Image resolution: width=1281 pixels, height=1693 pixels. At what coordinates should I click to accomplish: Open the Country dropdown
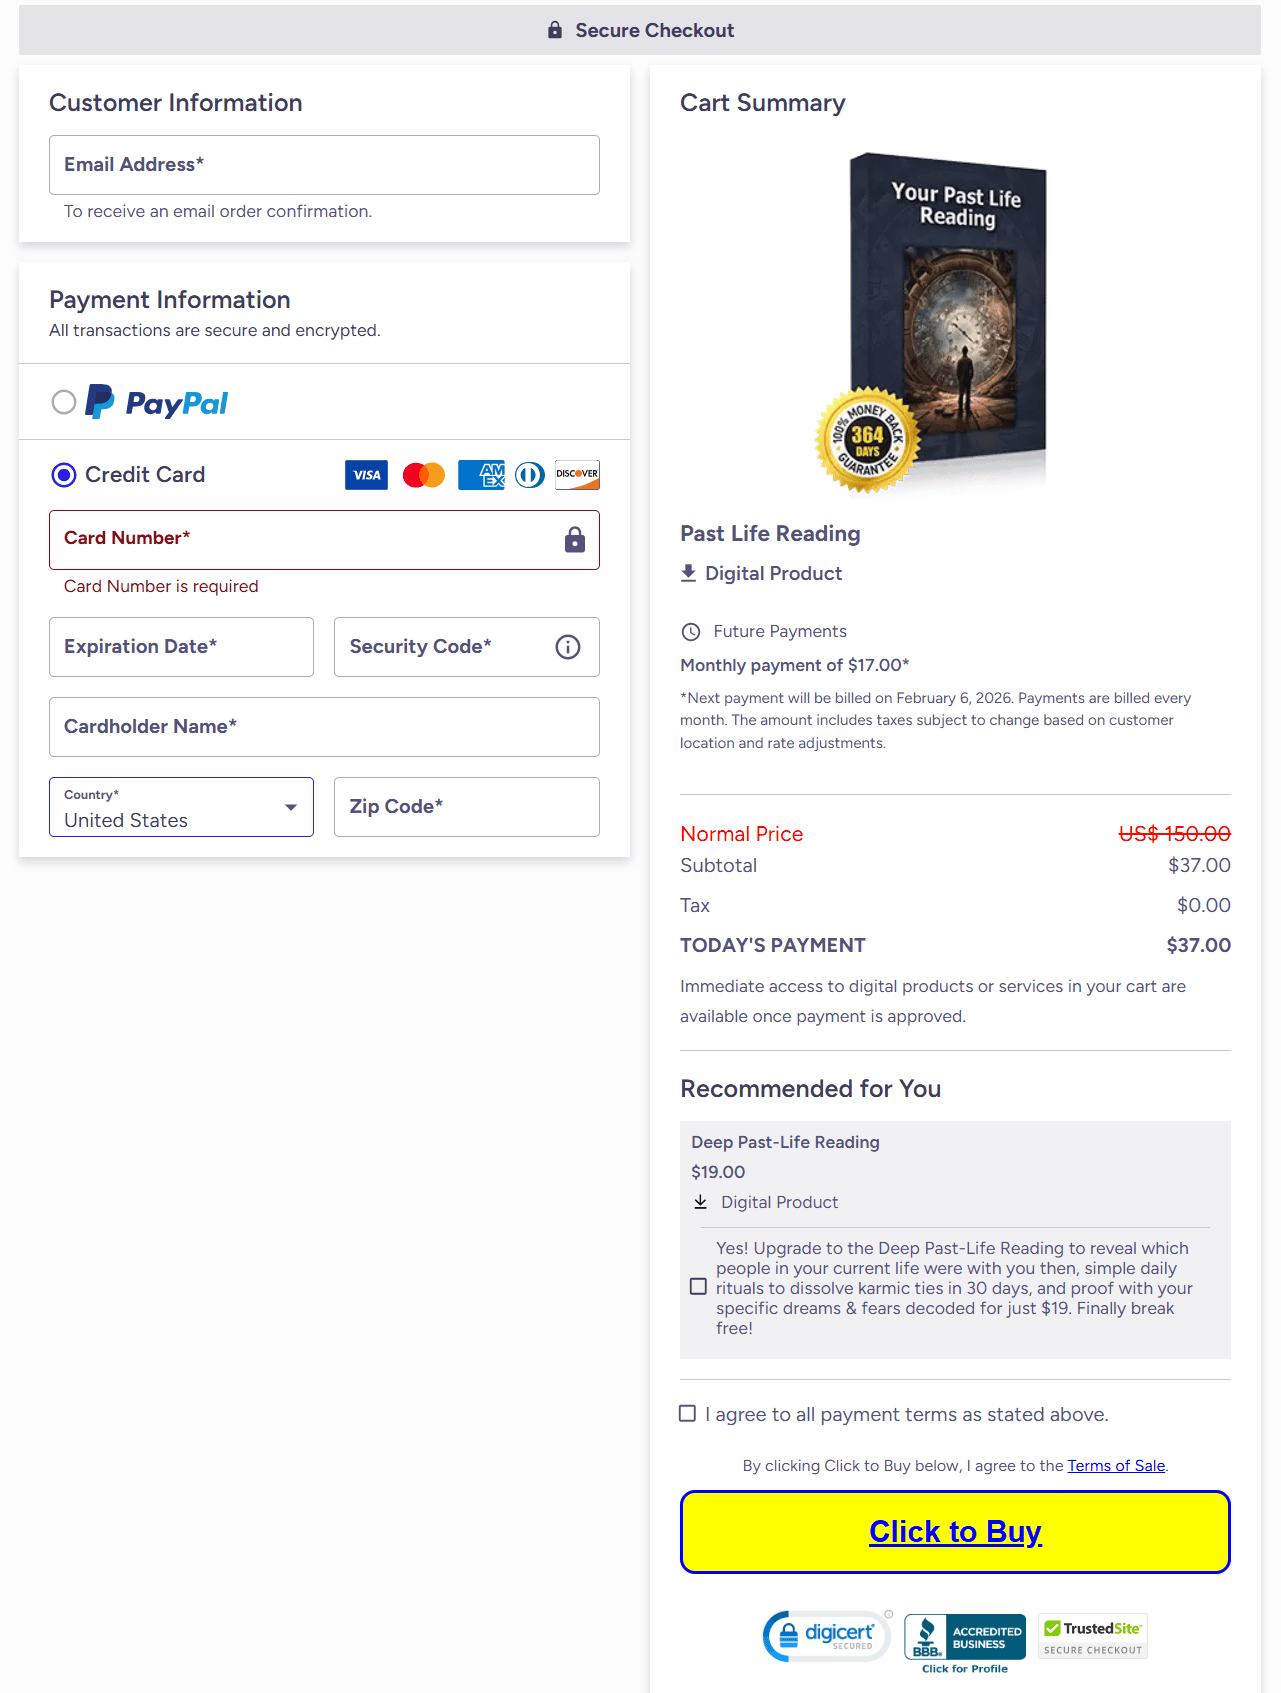pyautogui.click(x=181, y=807)
